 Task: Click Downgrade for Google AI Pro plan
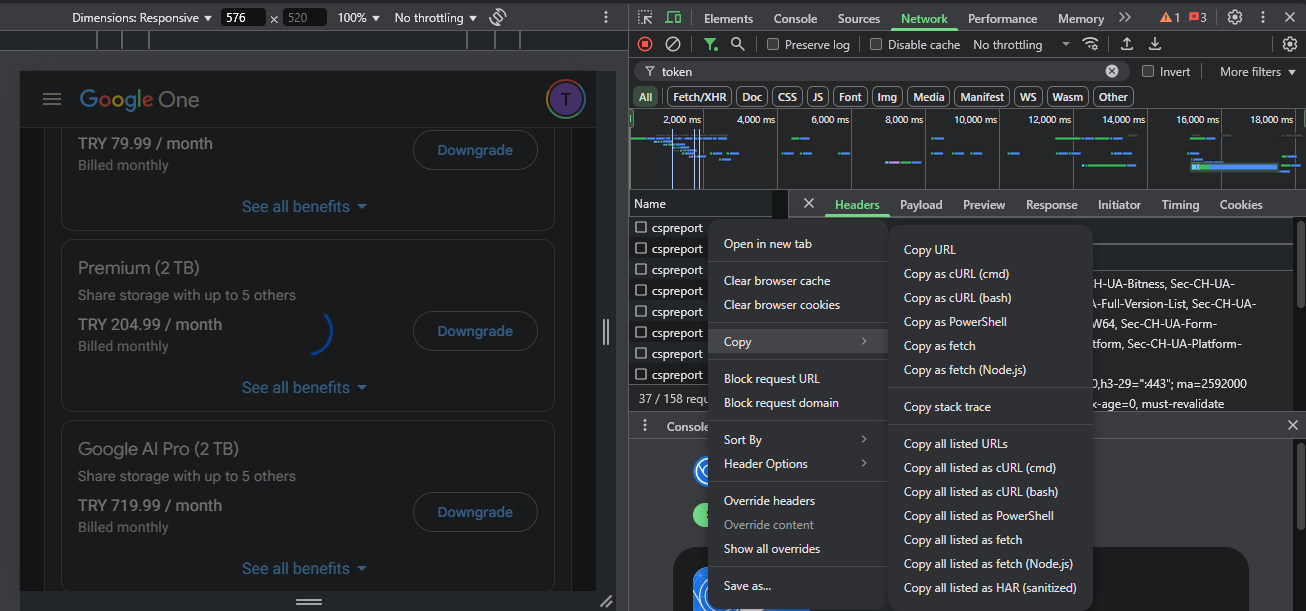point(475,512)
